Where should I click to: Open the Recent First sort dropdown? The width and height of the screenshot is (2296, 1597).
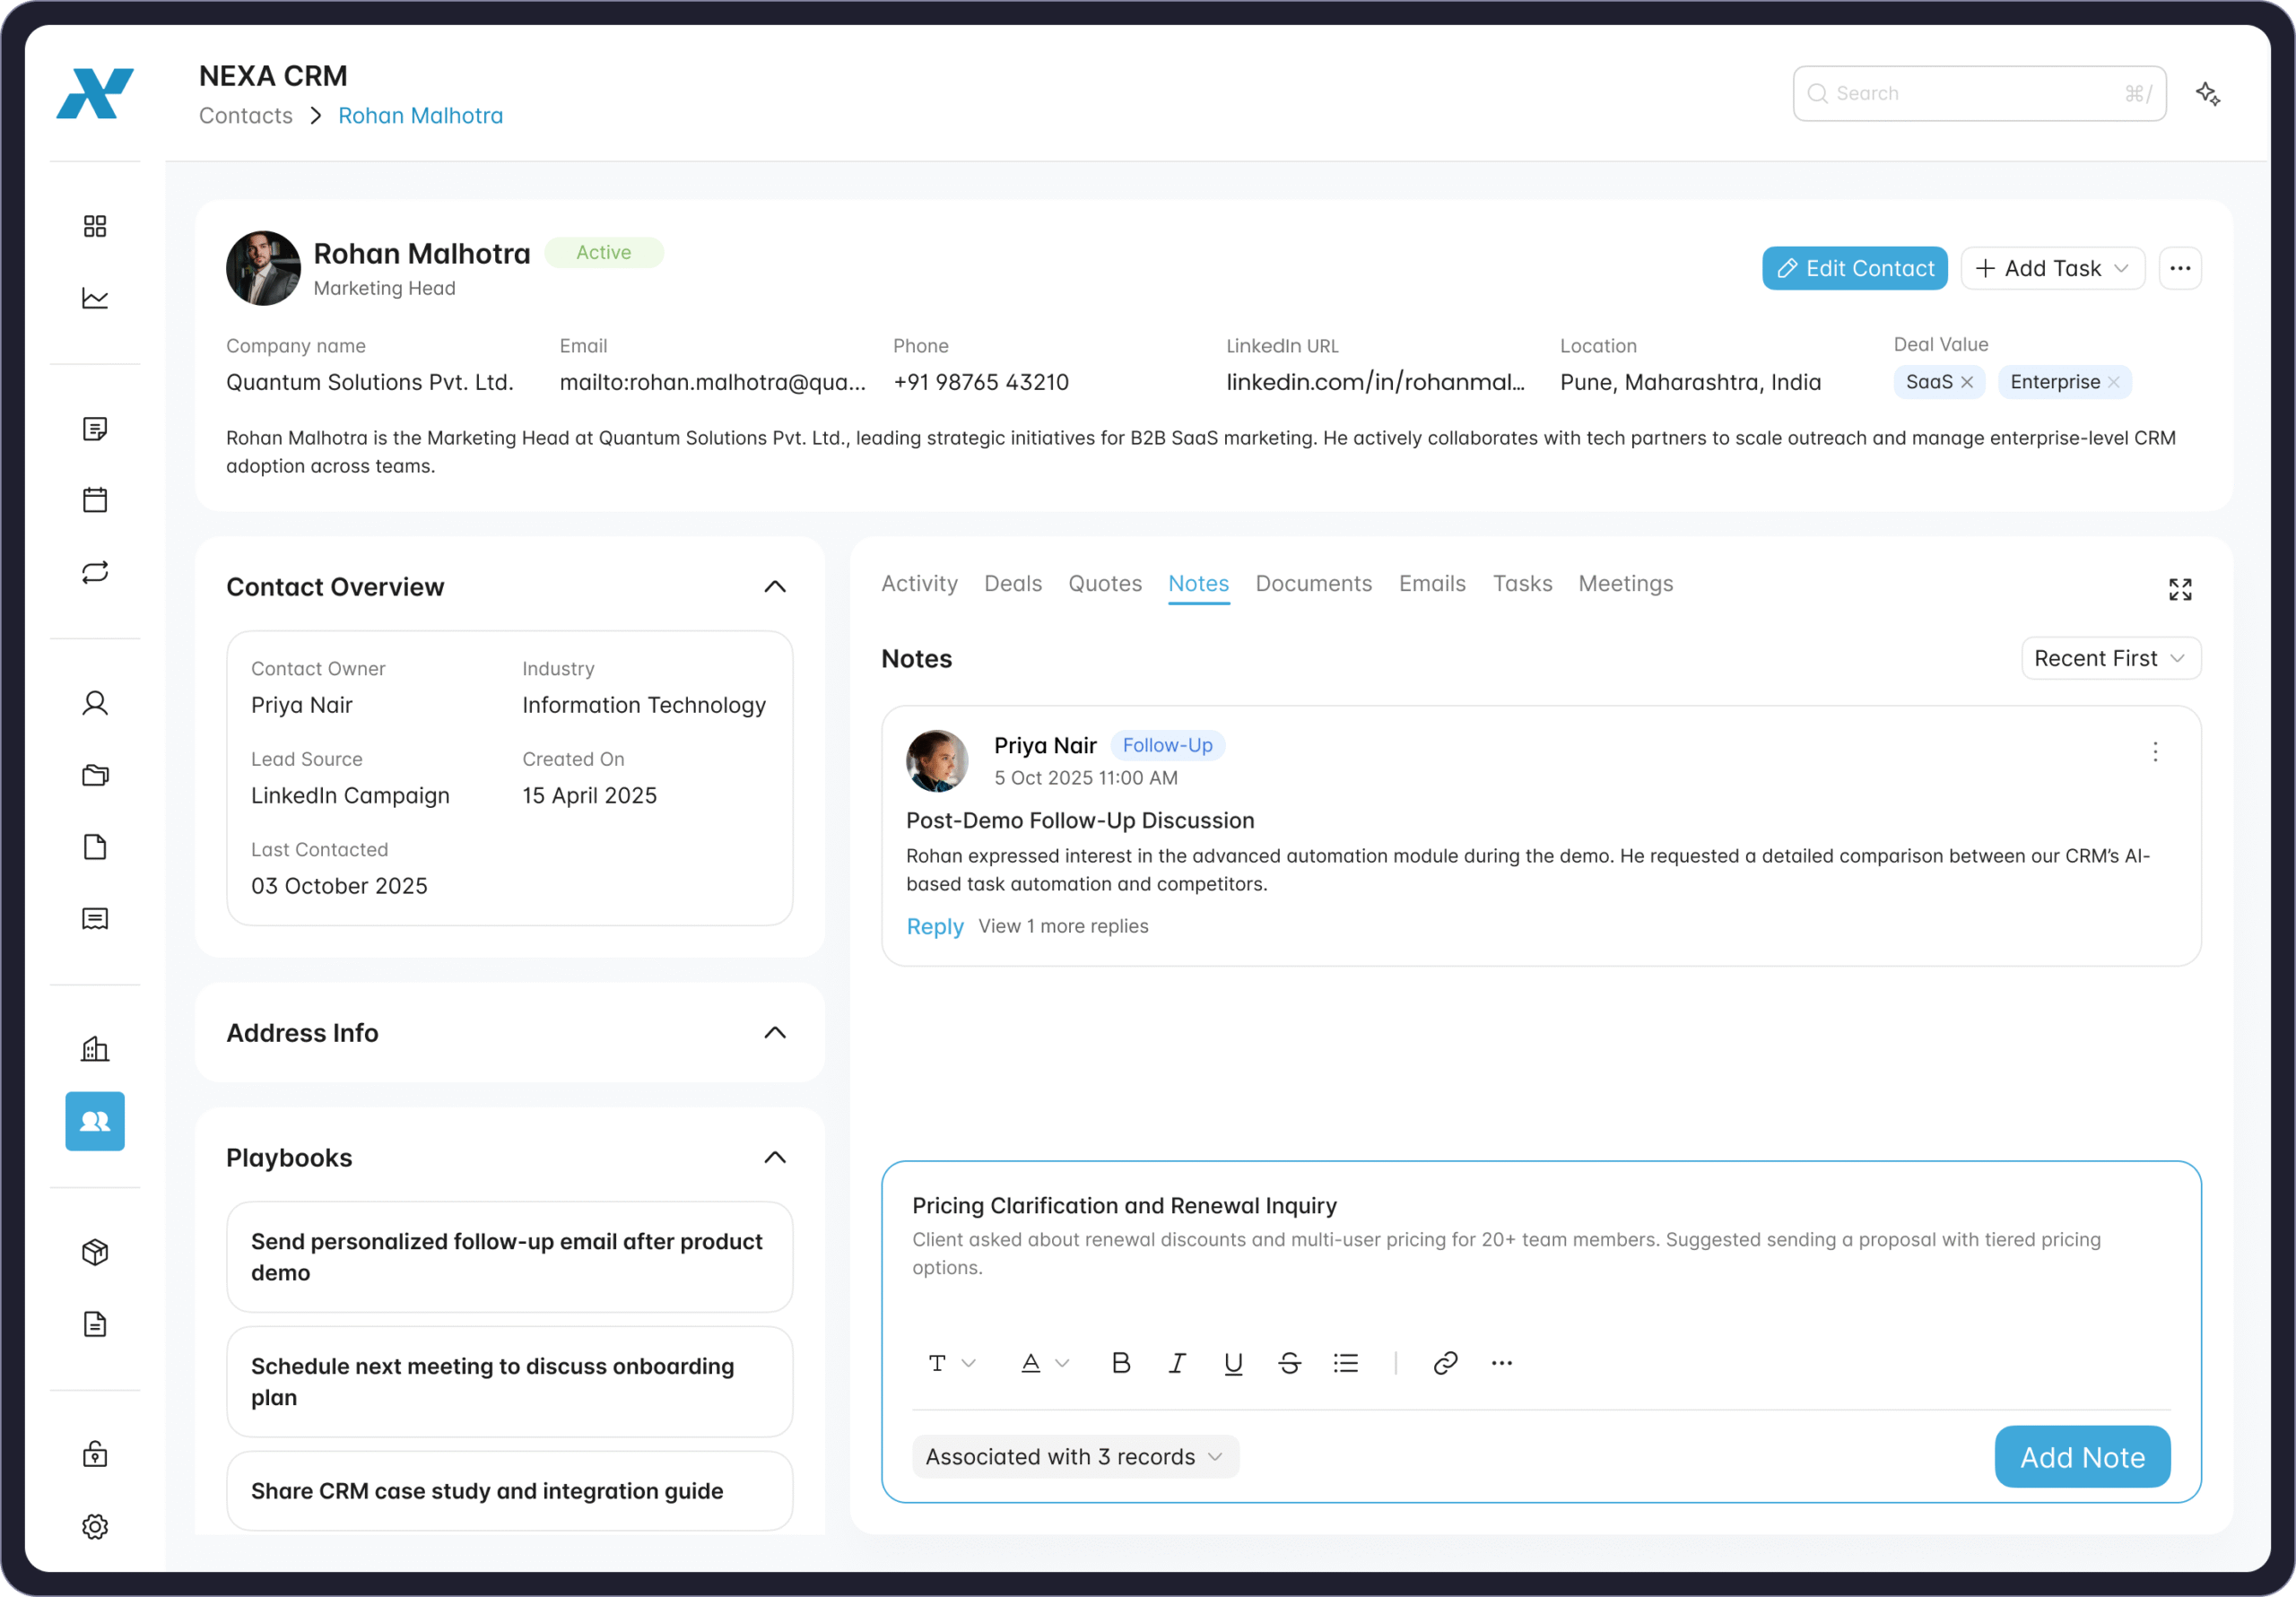click(x=2110, y=658)
